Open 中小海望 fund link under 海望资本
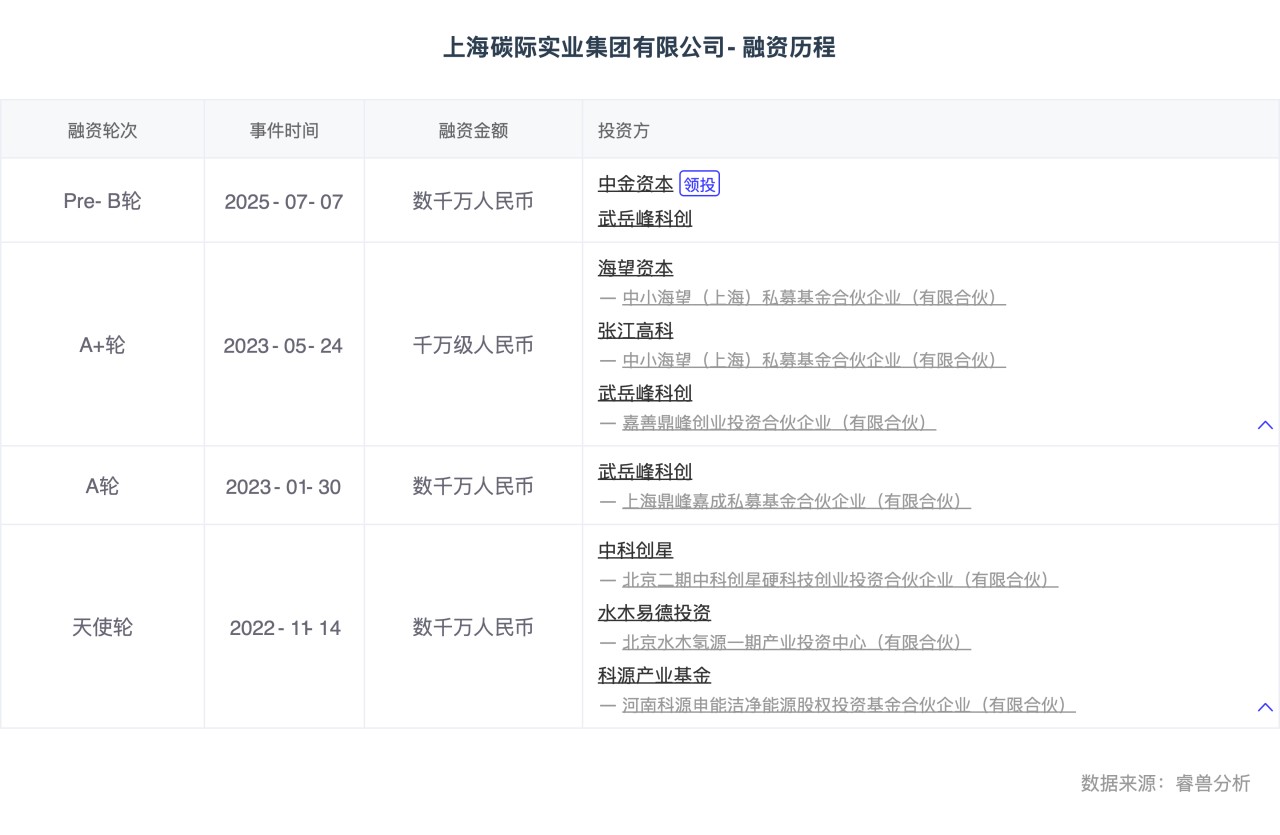The height and width of the screenshot is (835, 1280). pyautogui.click(x=814, y=298)
